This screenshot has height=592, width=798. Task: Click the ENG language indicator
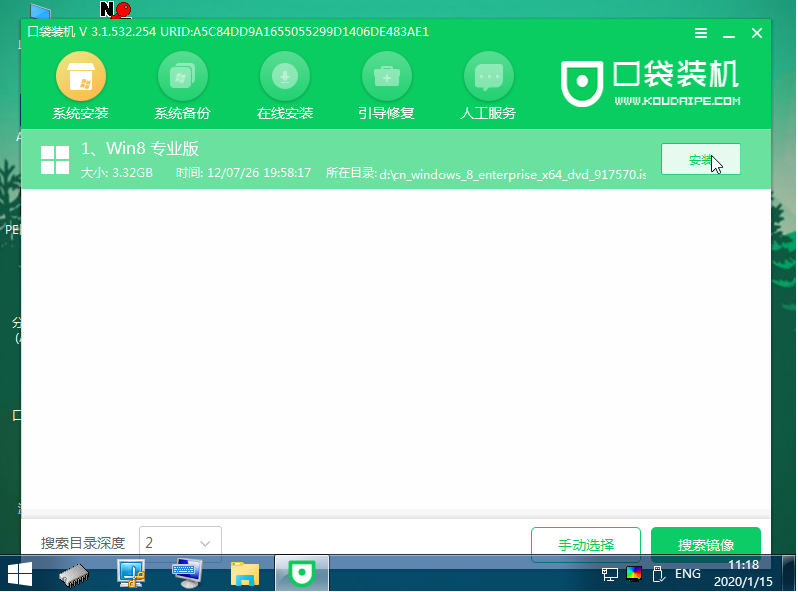[x=688, y=574]
